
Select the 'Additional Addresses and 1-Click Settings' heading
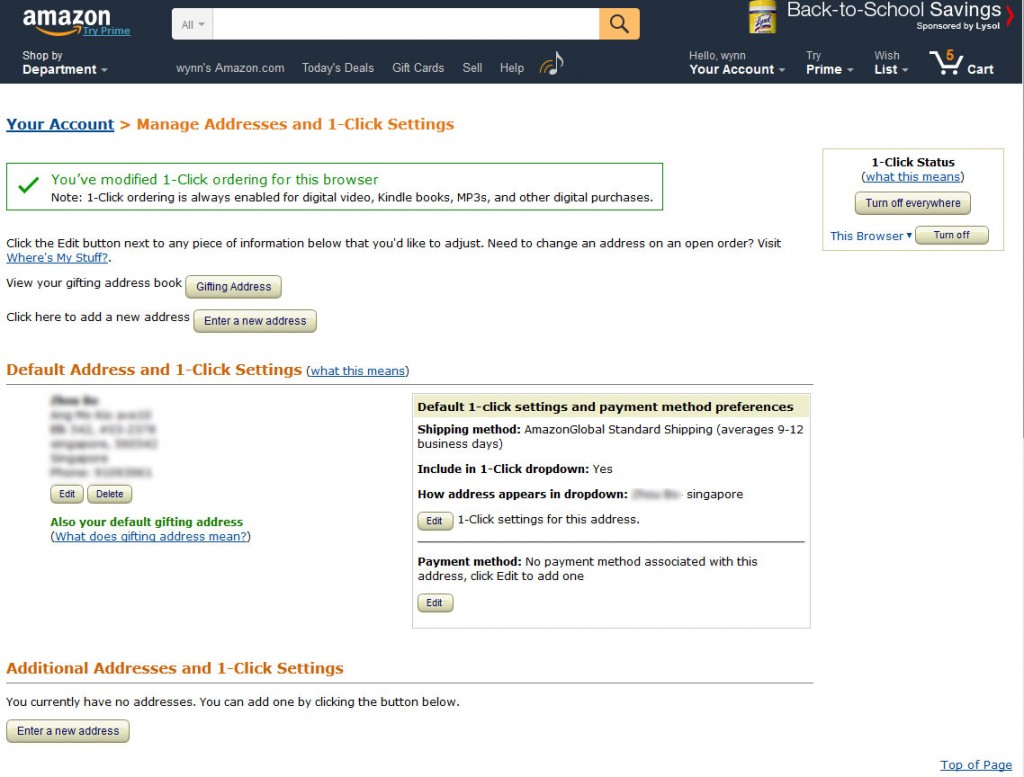175,668
